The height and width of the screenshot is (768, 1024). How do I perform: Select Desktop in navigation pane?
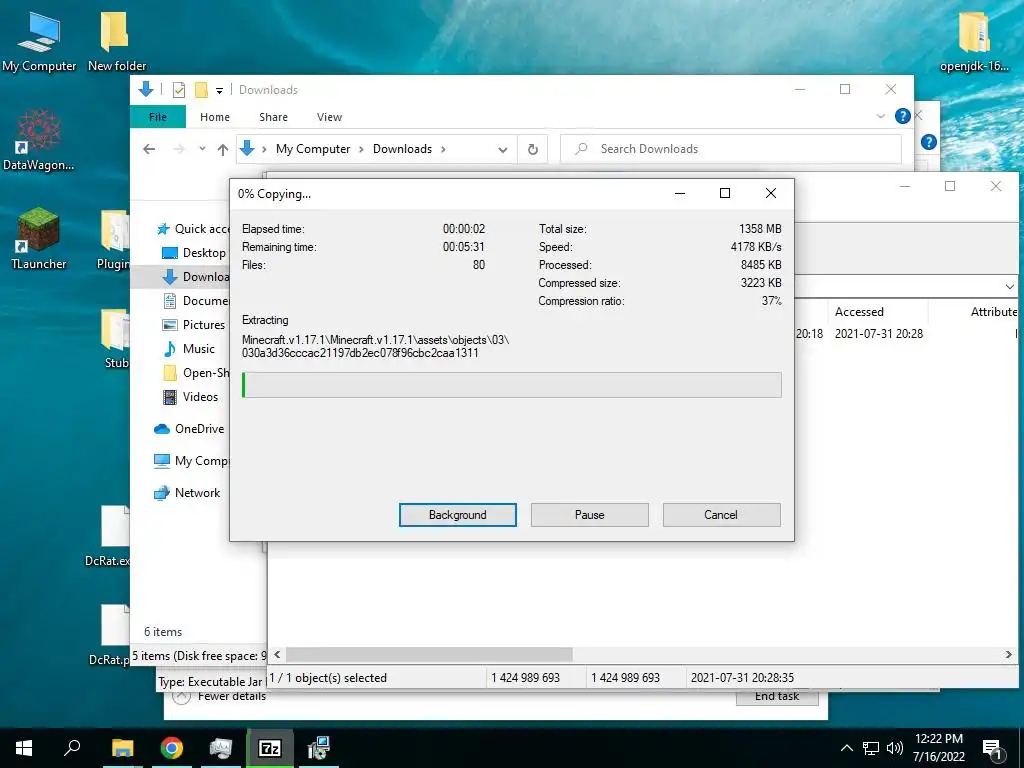coord(195,253)
